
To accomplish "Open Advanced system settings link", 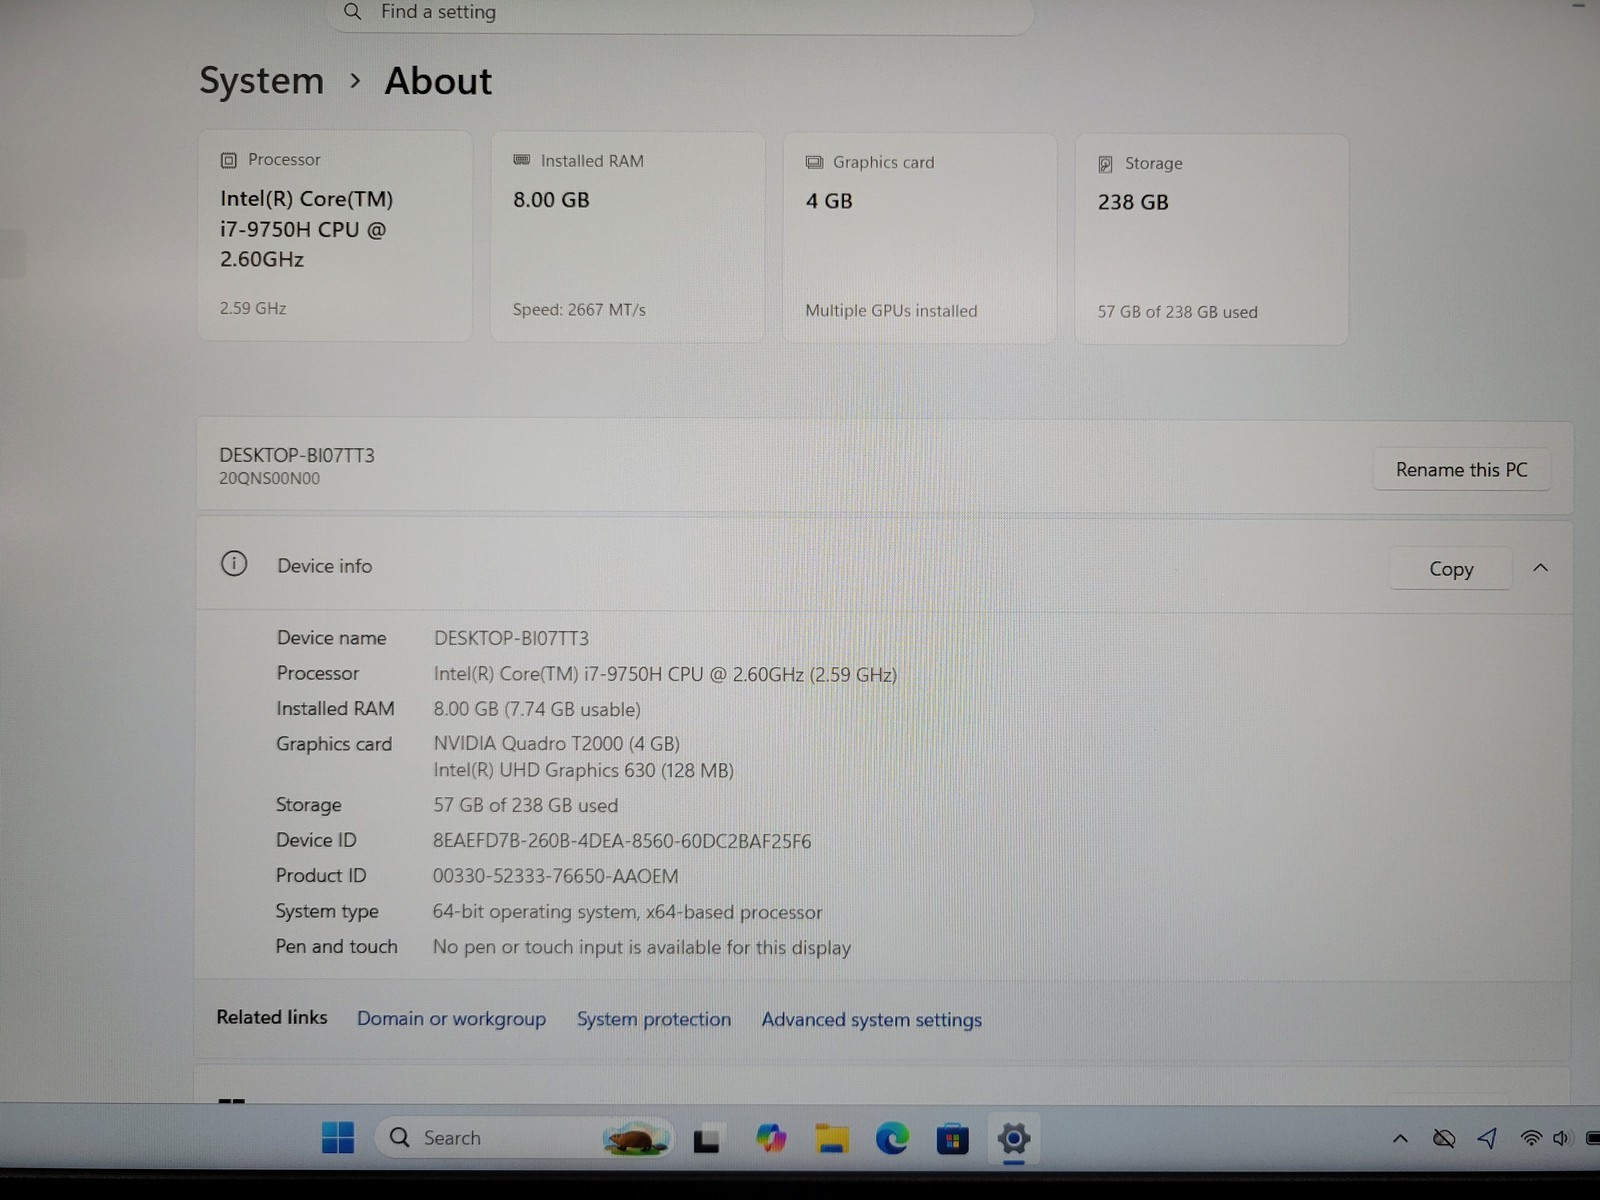I will (871, 1020).
